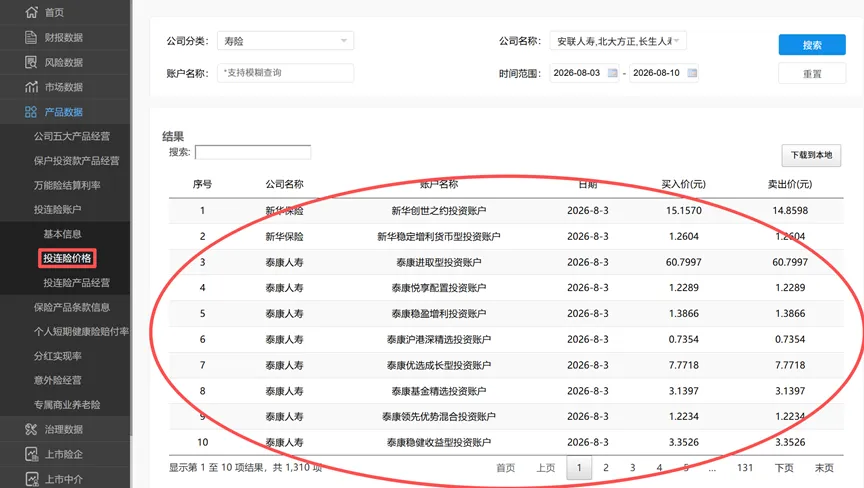
Task: Select 投连险价格 submenu item
Action: (67, 258)
